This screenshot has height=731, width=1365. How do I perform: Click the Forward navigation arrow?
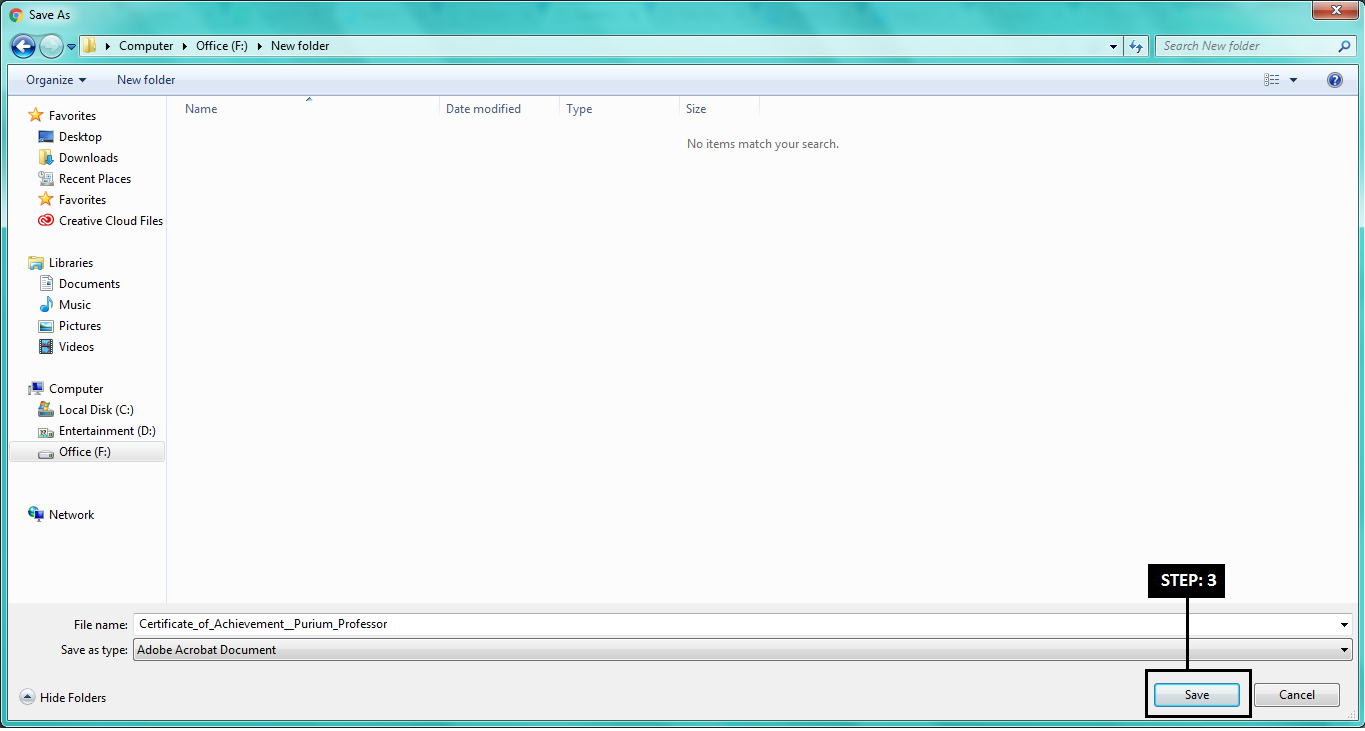pyautogui.click(x=51, y=46)
